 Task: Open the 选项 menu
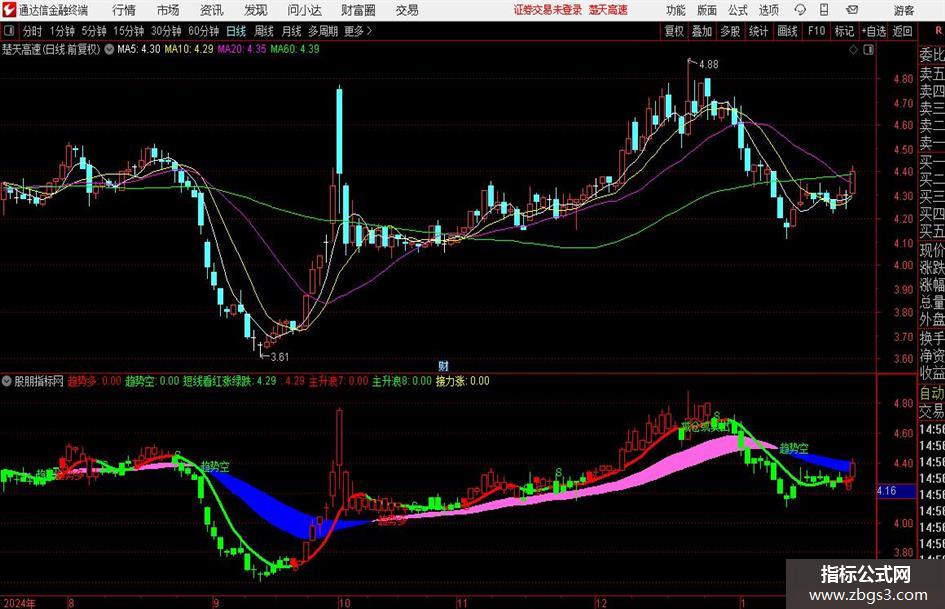coord(768,10)
